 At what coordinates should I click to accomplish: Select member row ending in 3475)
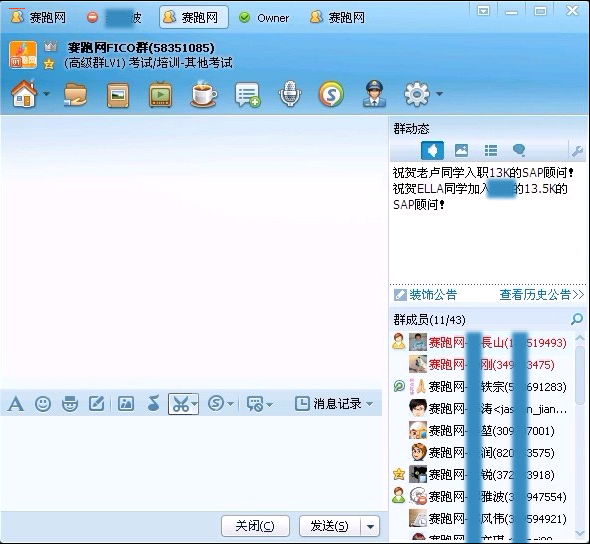point(483,364)
